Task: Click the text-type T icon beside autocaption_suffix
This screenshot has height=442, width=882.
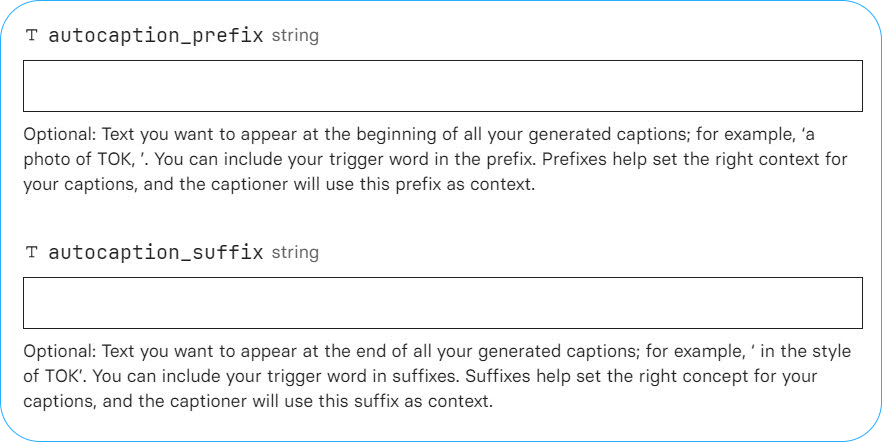Action: click(x=32, y=253)
